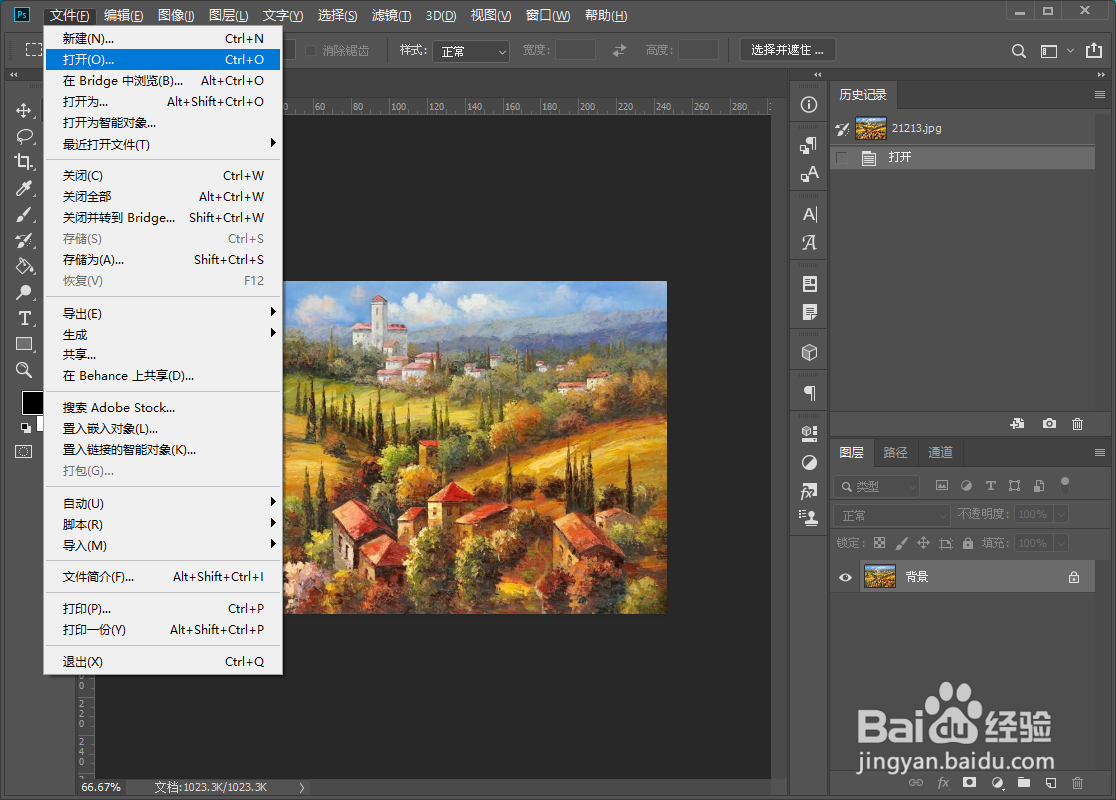This screenshot has height=800, width=1116.
Task: Toggle Quick Mask mode icon
Action: [23, 452]
